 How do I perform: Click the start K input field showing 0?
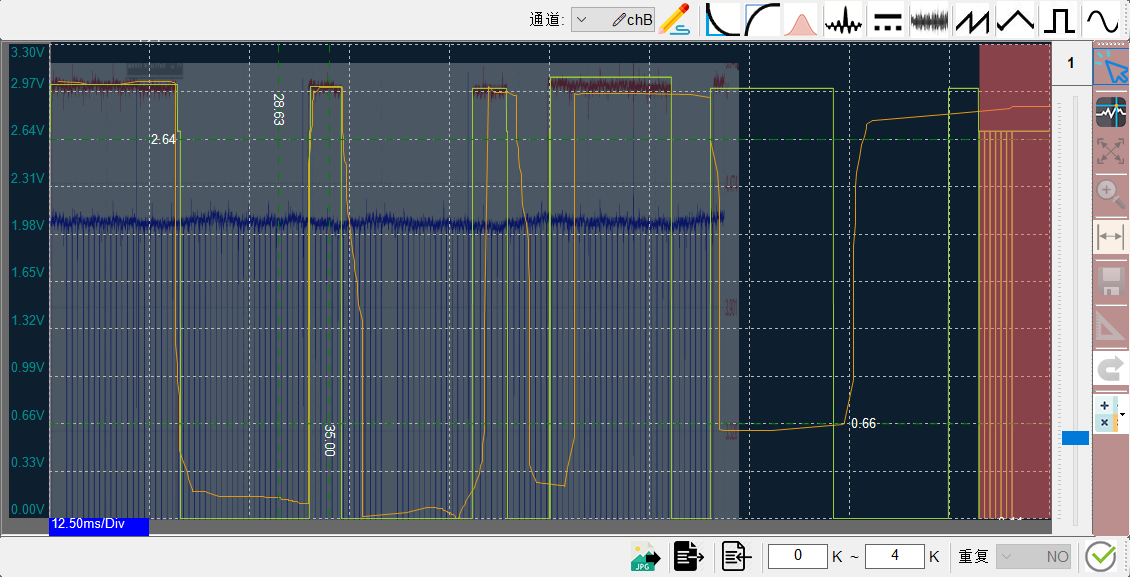[x=798, y=556]
